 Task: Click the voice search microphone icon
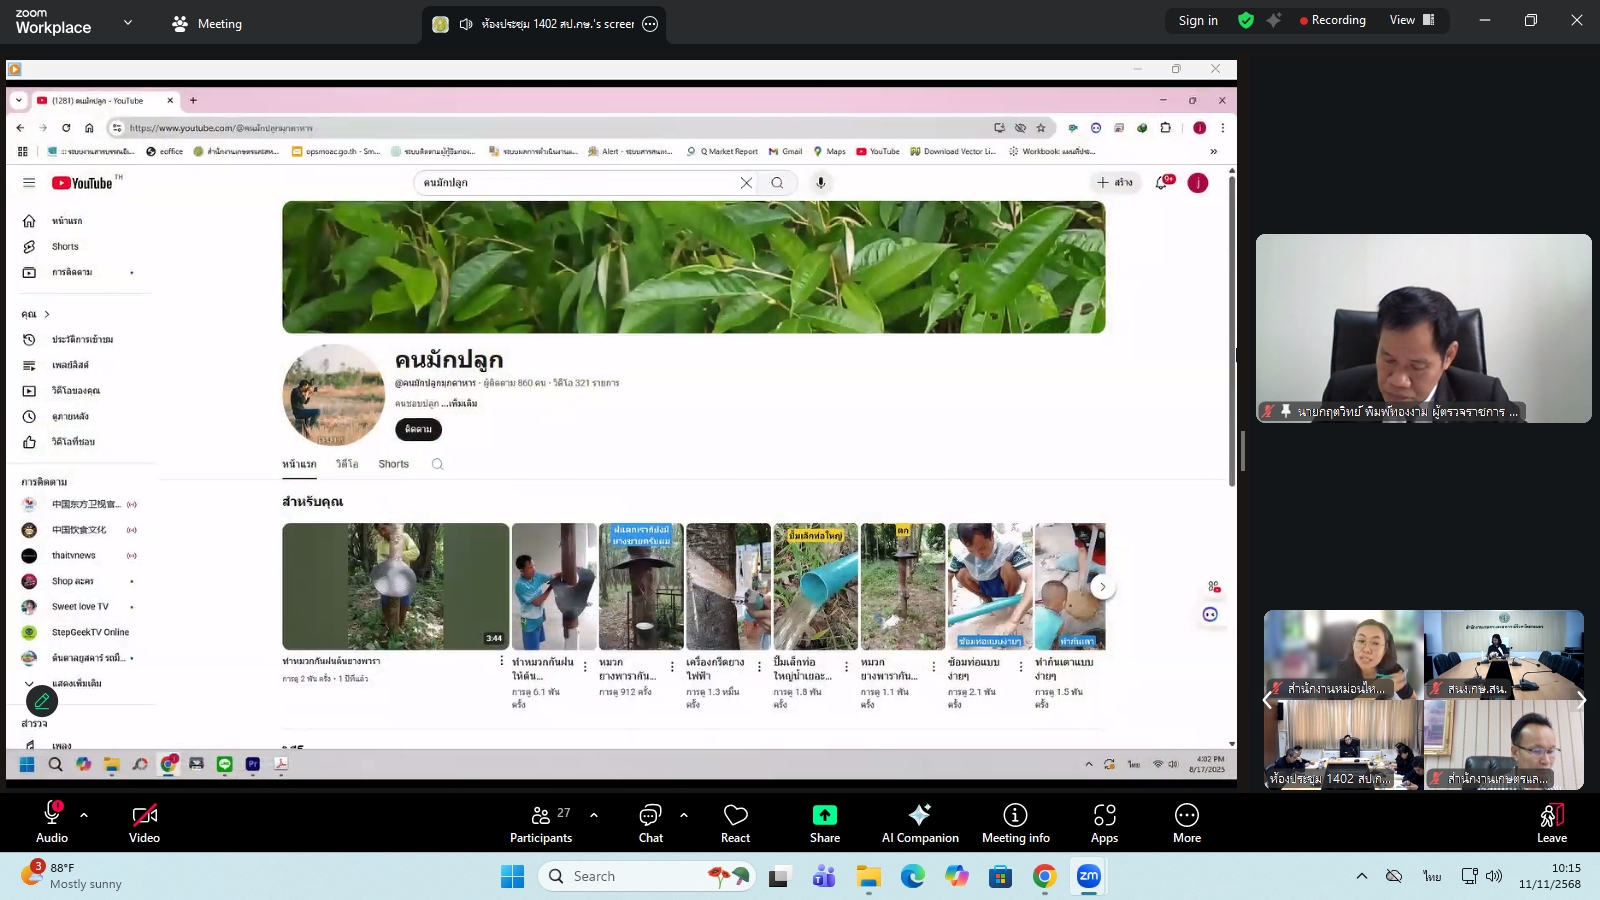(820, 182)
